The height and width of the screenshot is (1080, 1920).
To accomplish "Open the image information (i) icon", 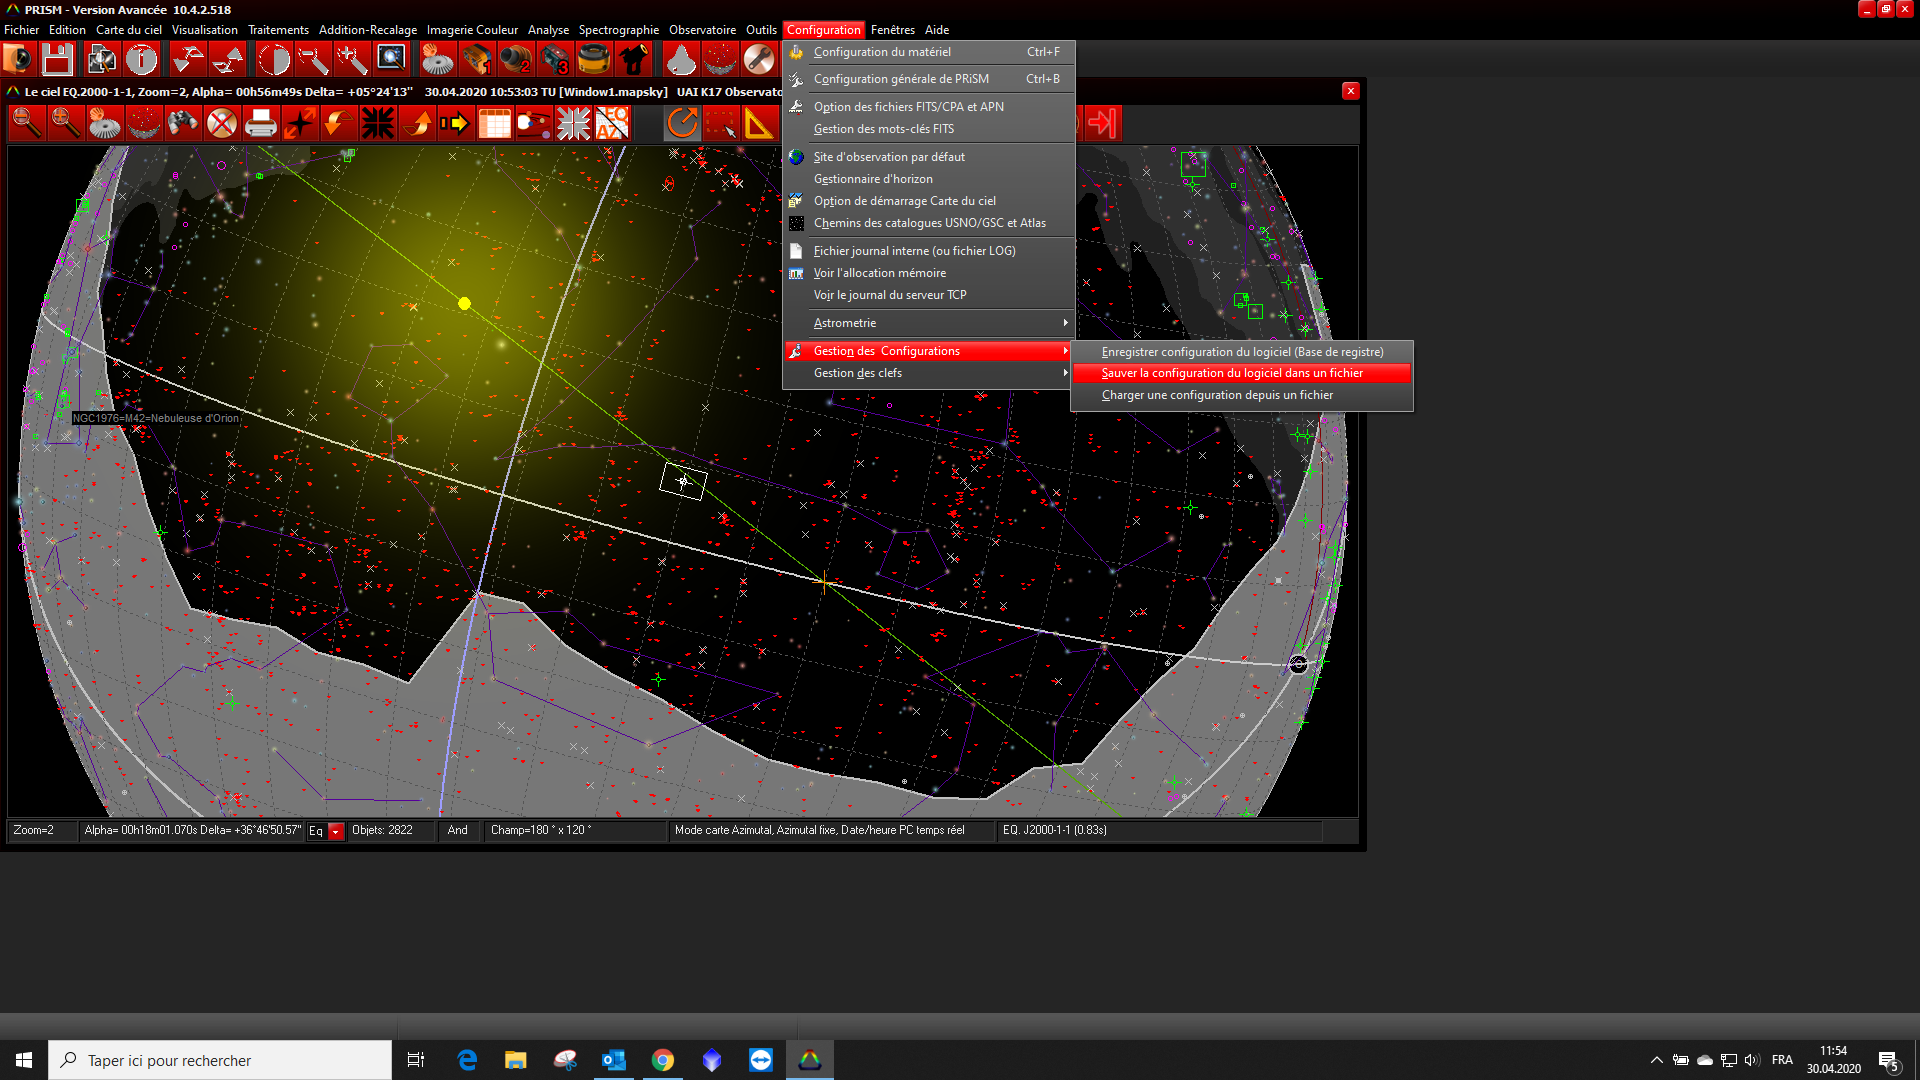I will (x=141, y=60).
